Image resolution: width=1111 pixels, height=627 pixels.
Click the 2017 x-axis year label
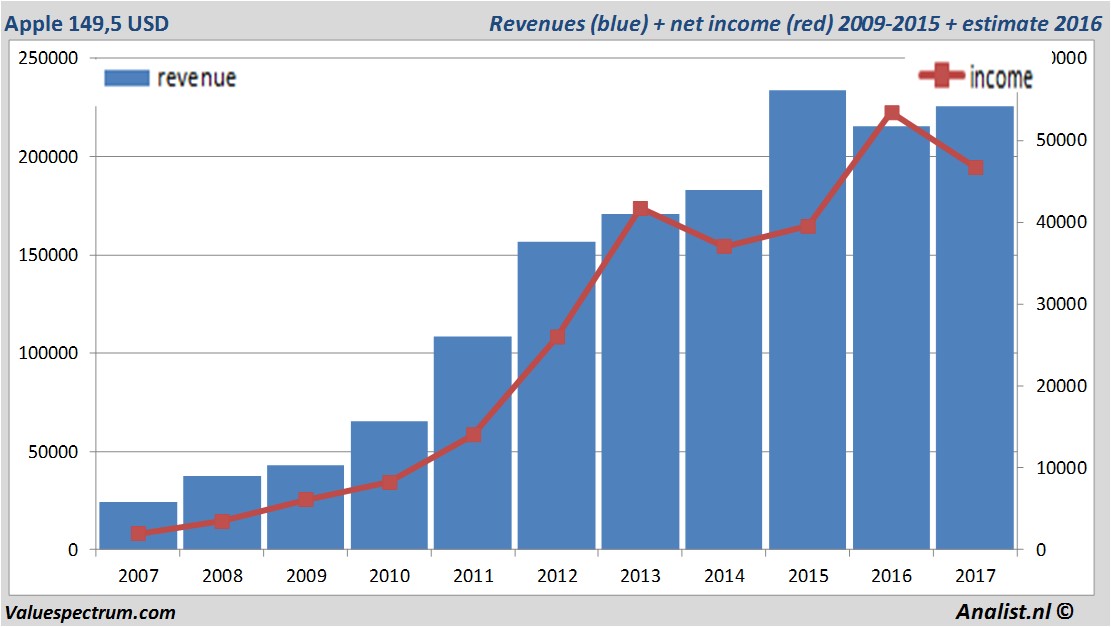click(975, 576)
